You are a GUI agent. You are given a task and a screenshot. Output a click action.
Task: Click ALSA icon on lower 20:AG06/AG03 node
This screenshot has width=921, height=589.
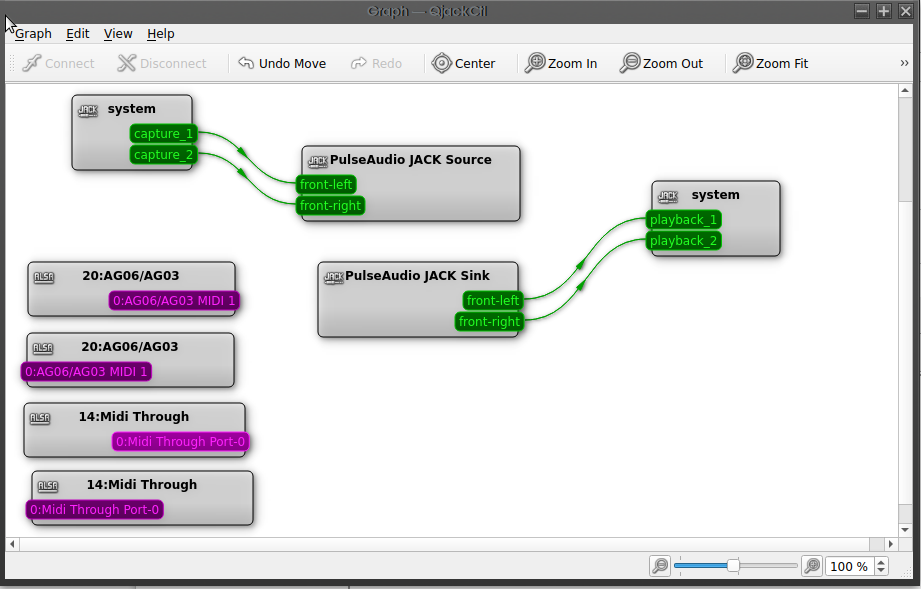coord(43,348)
